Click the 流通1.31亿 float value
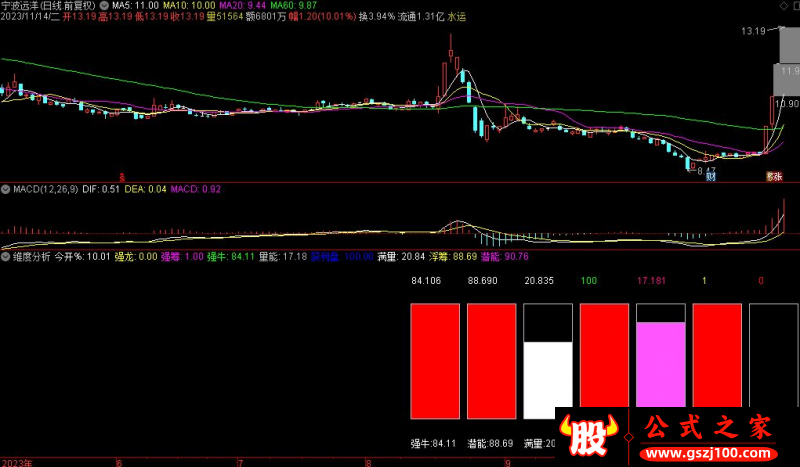Image resolution: width=800 pixels, height=467 pixels. click(x=421, y=17)
